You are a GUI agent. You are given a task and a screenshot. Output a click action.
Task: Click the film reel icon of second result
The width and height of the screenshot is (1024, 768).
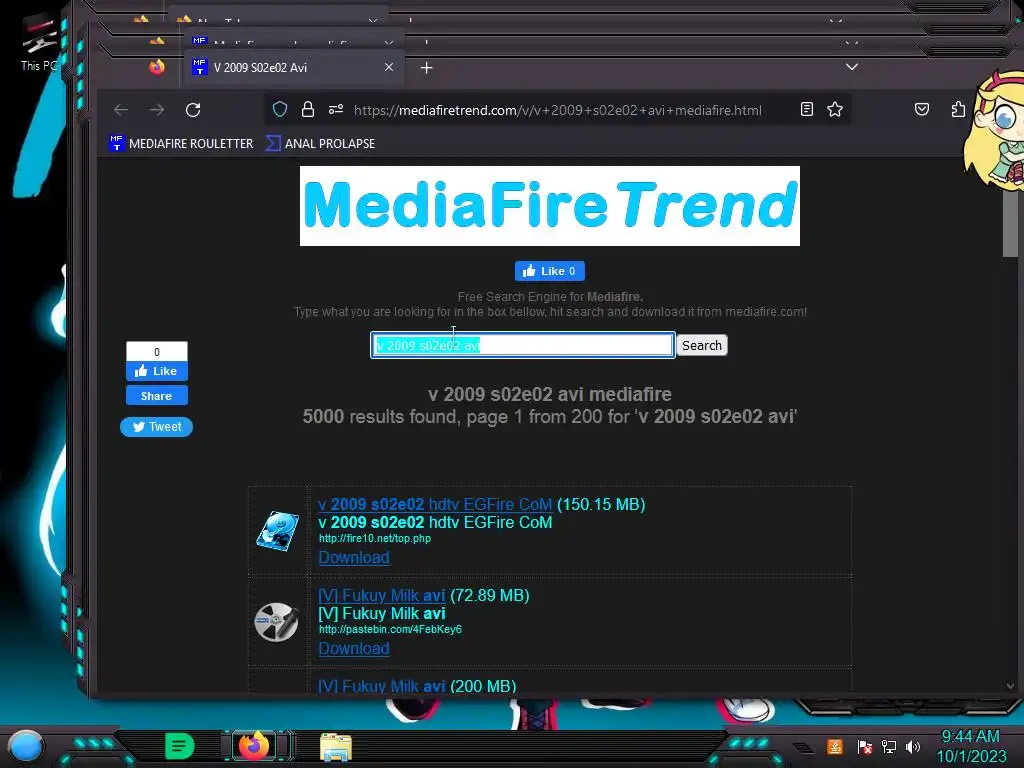pos(276,622)
